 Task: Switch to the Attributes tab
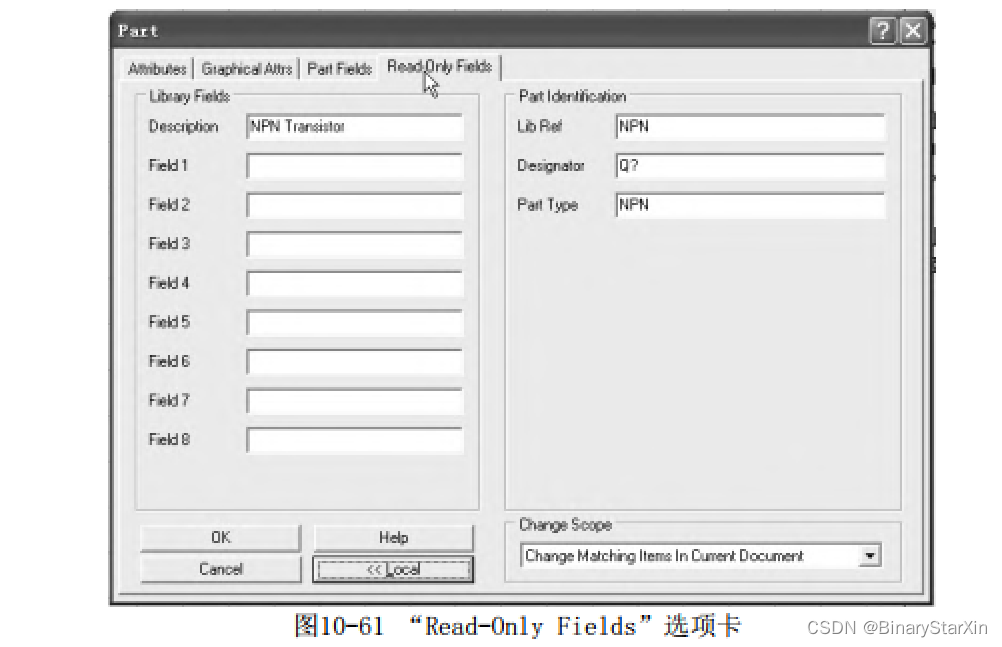[x=157, y=68]
